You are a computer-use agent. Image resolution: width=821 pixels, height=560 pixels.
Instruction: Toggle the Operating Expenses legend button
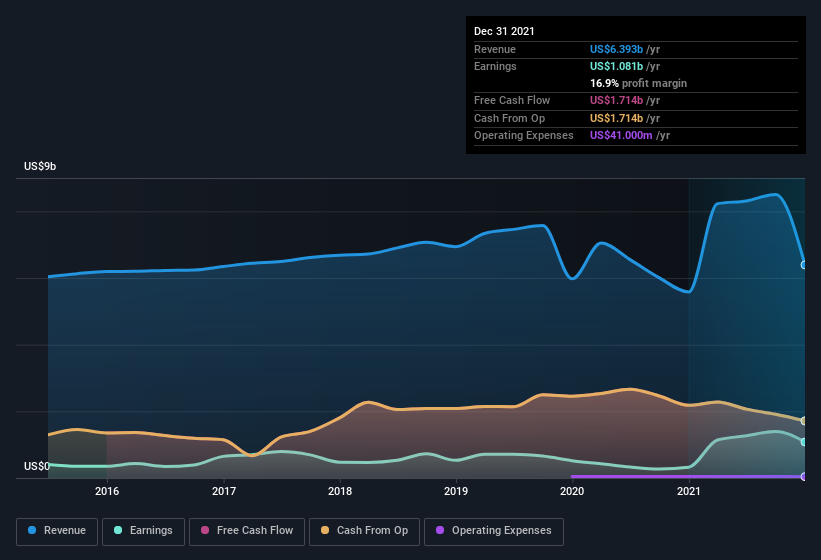coord(494,531)
